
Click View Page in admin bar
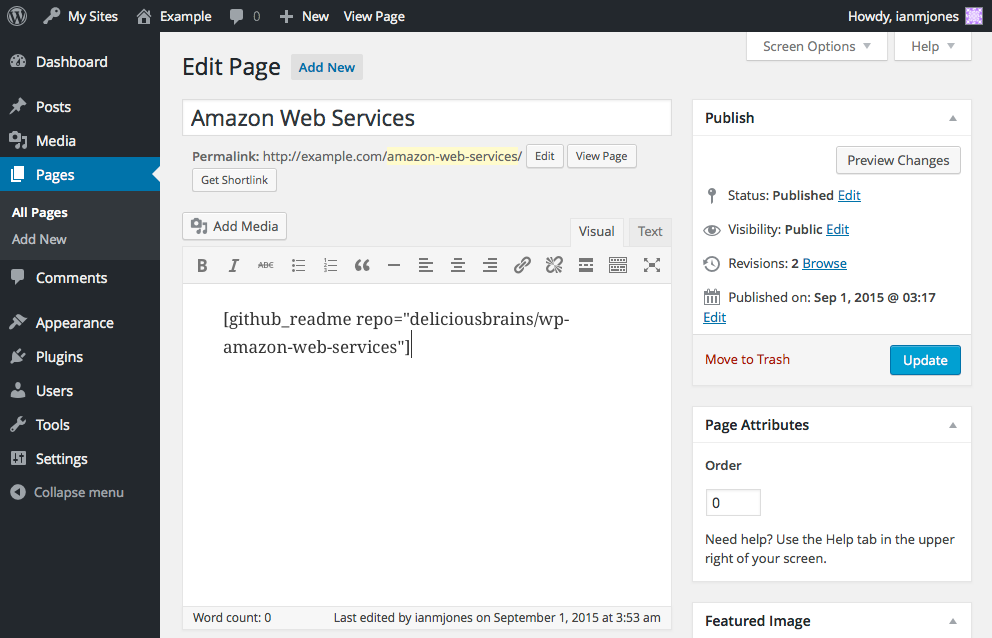point(374,16)
